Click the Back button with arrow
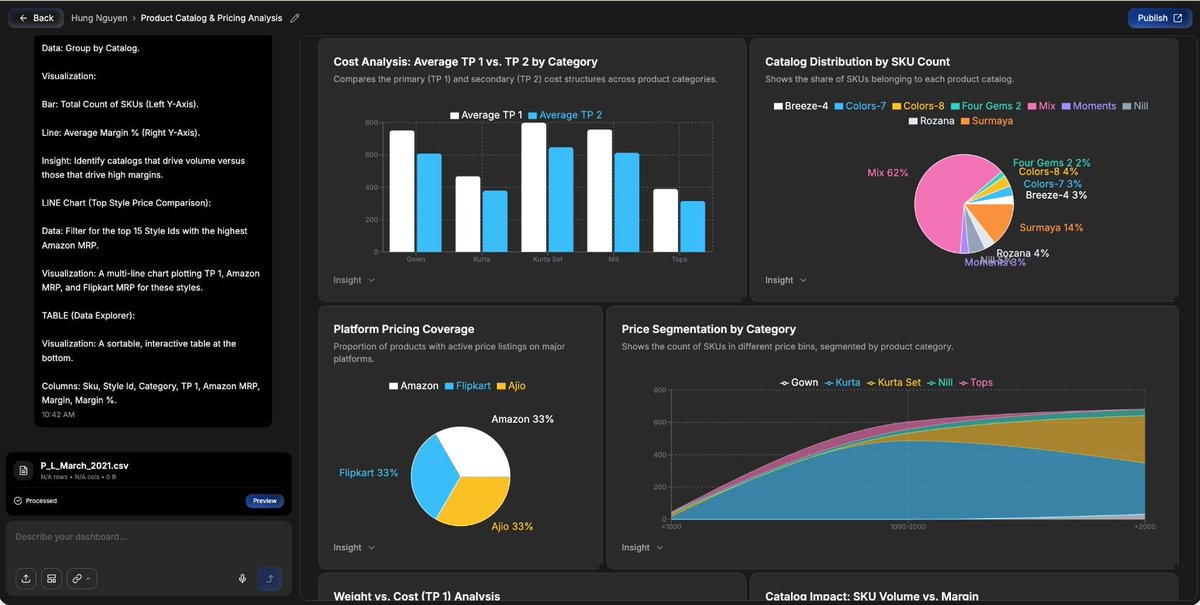The height and width of the screenshot is (605, 1200). [36, 18]
